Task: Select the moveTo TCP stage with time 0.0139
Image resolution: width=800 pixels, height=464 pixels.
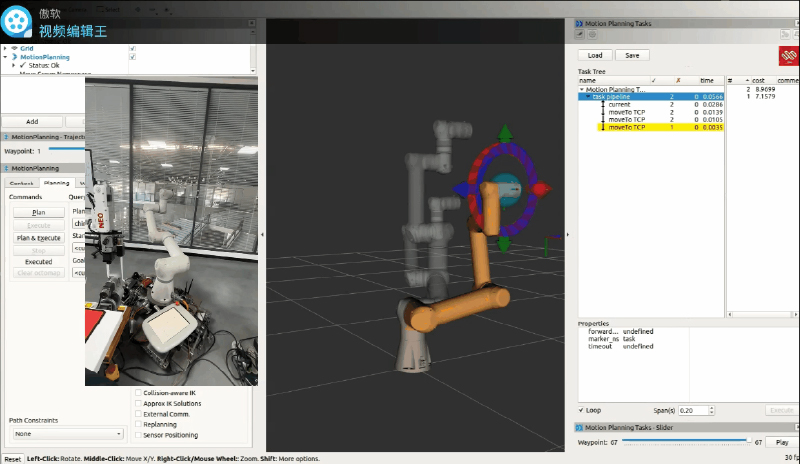Action: click(651, 112)
